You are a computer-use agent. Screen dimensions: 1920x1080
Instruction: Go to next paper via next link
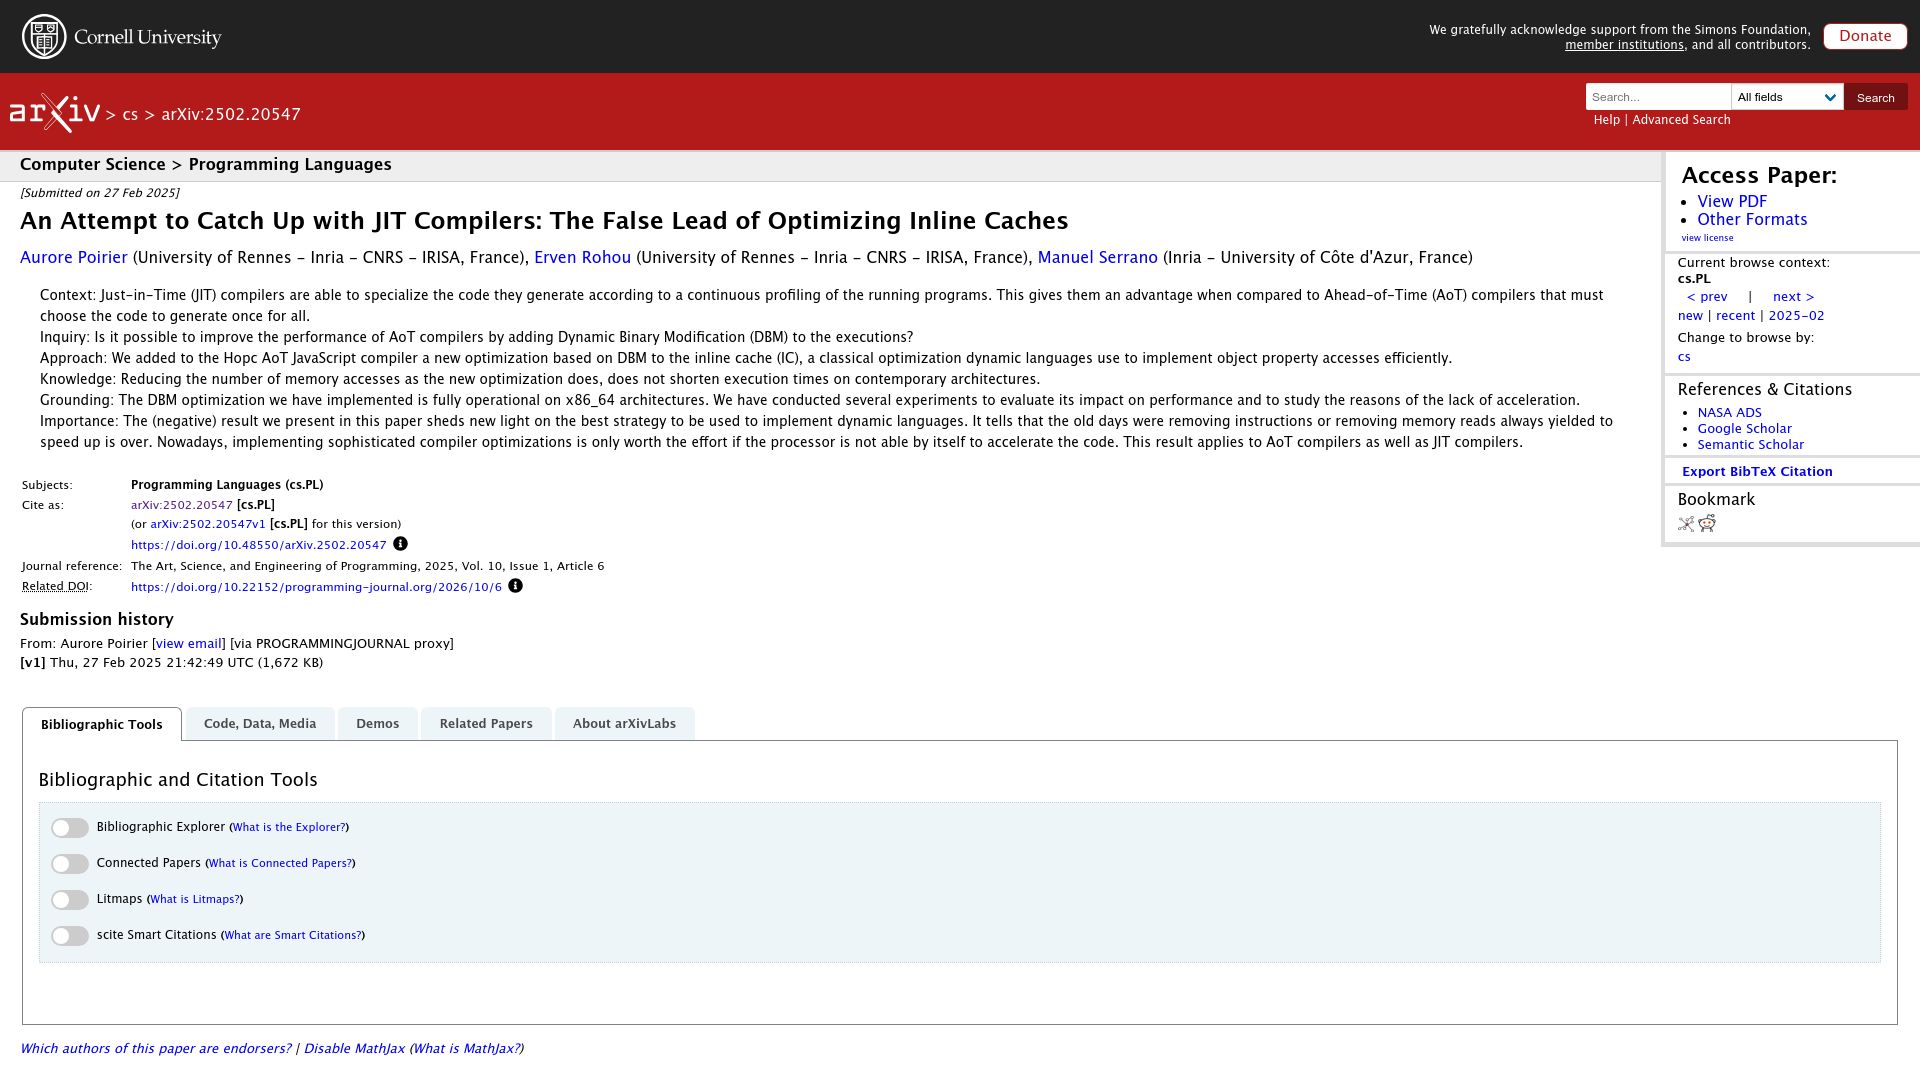1793,297
